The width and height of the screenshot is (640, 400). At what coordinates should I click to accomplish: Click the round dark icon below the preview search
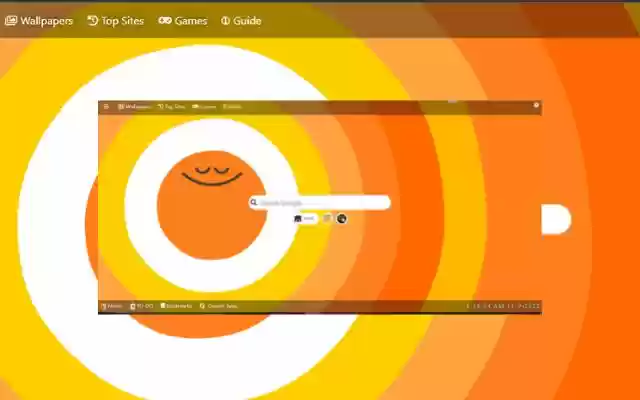[341, 219]
